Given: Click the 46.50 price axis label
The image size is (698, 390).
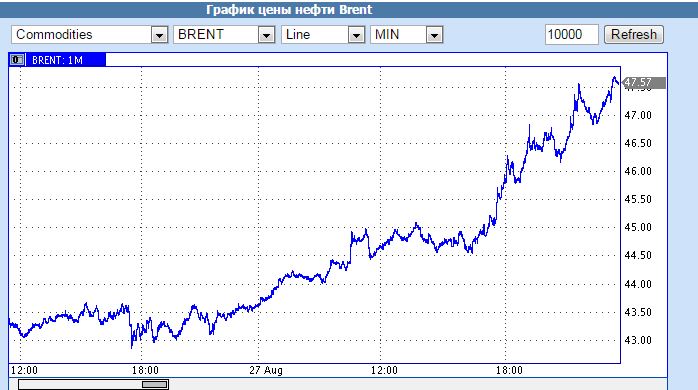Looking at the screenshot, I should [638, 143].
